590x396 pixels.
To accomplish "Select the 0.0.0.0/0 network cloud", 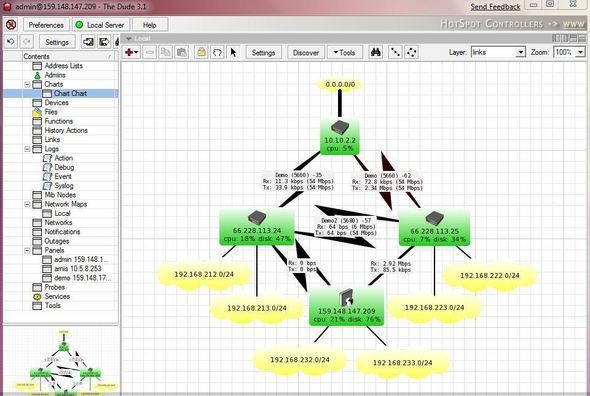I will click(x=340, y=84).
